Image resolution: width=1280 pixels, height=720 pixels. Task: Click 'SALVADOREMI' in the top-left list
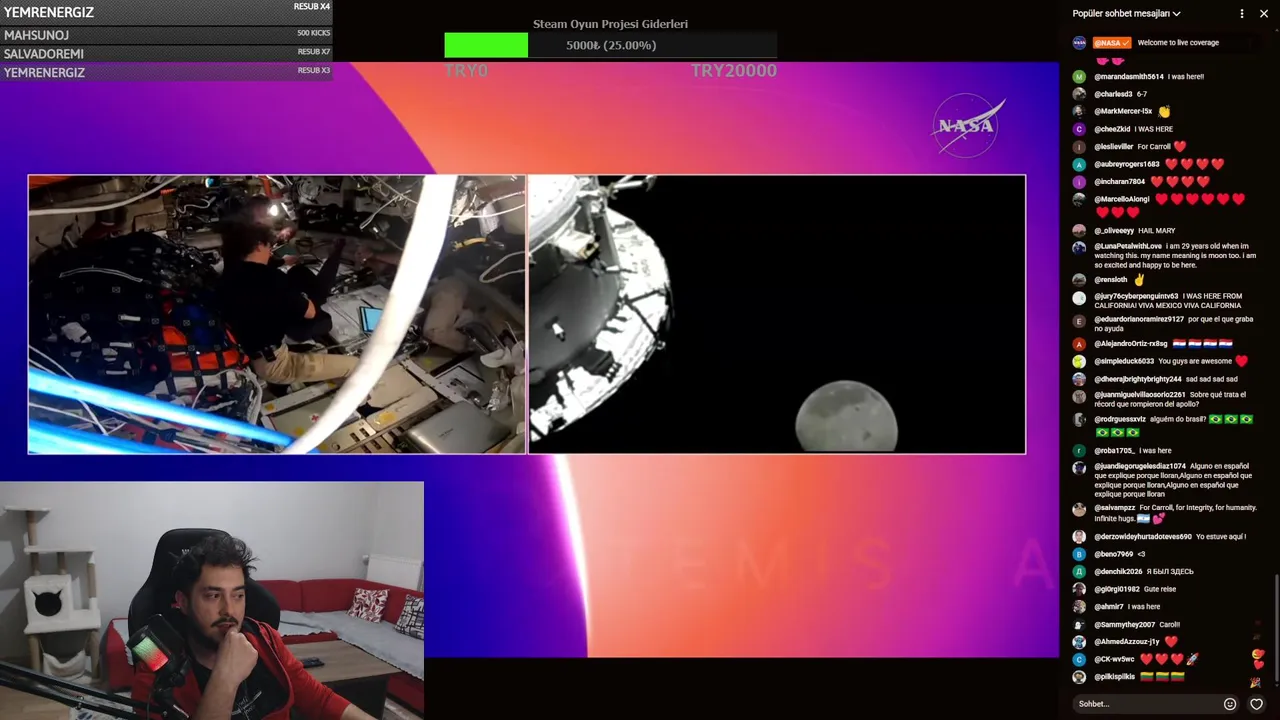tap(44, 54)
